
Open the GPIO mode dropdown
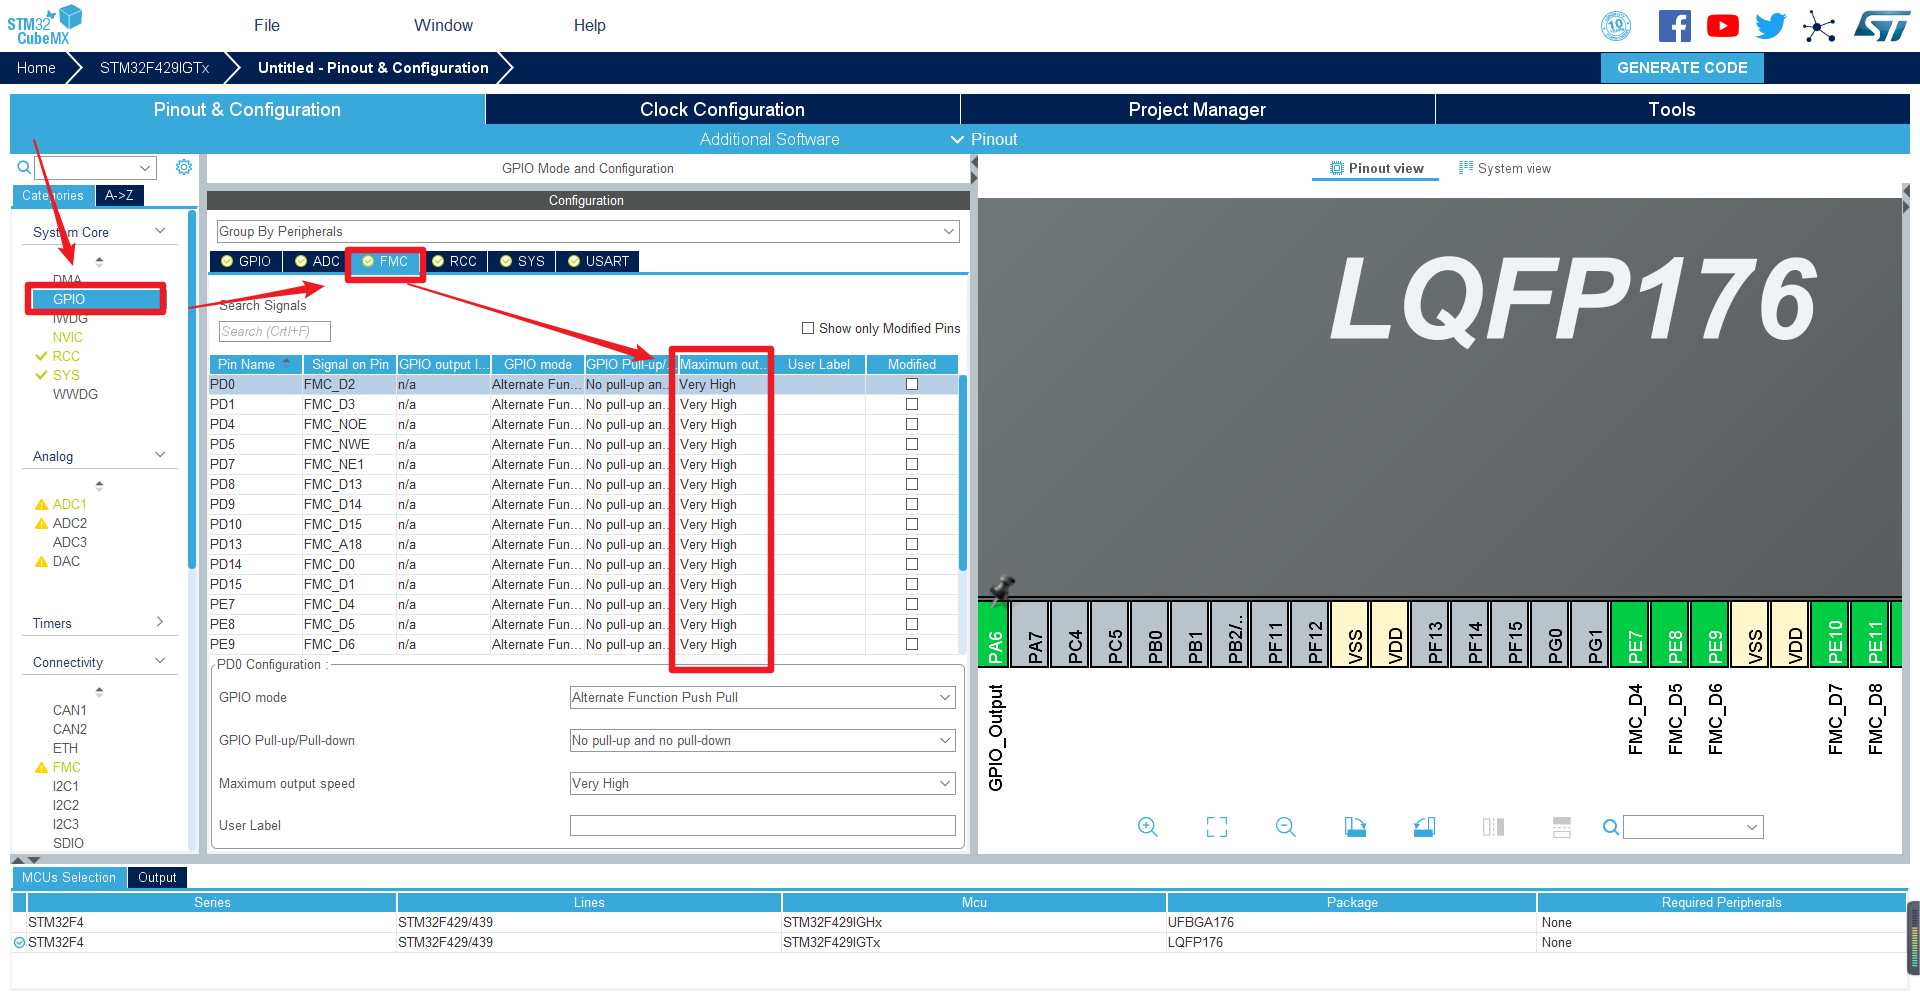coord(762,697)
